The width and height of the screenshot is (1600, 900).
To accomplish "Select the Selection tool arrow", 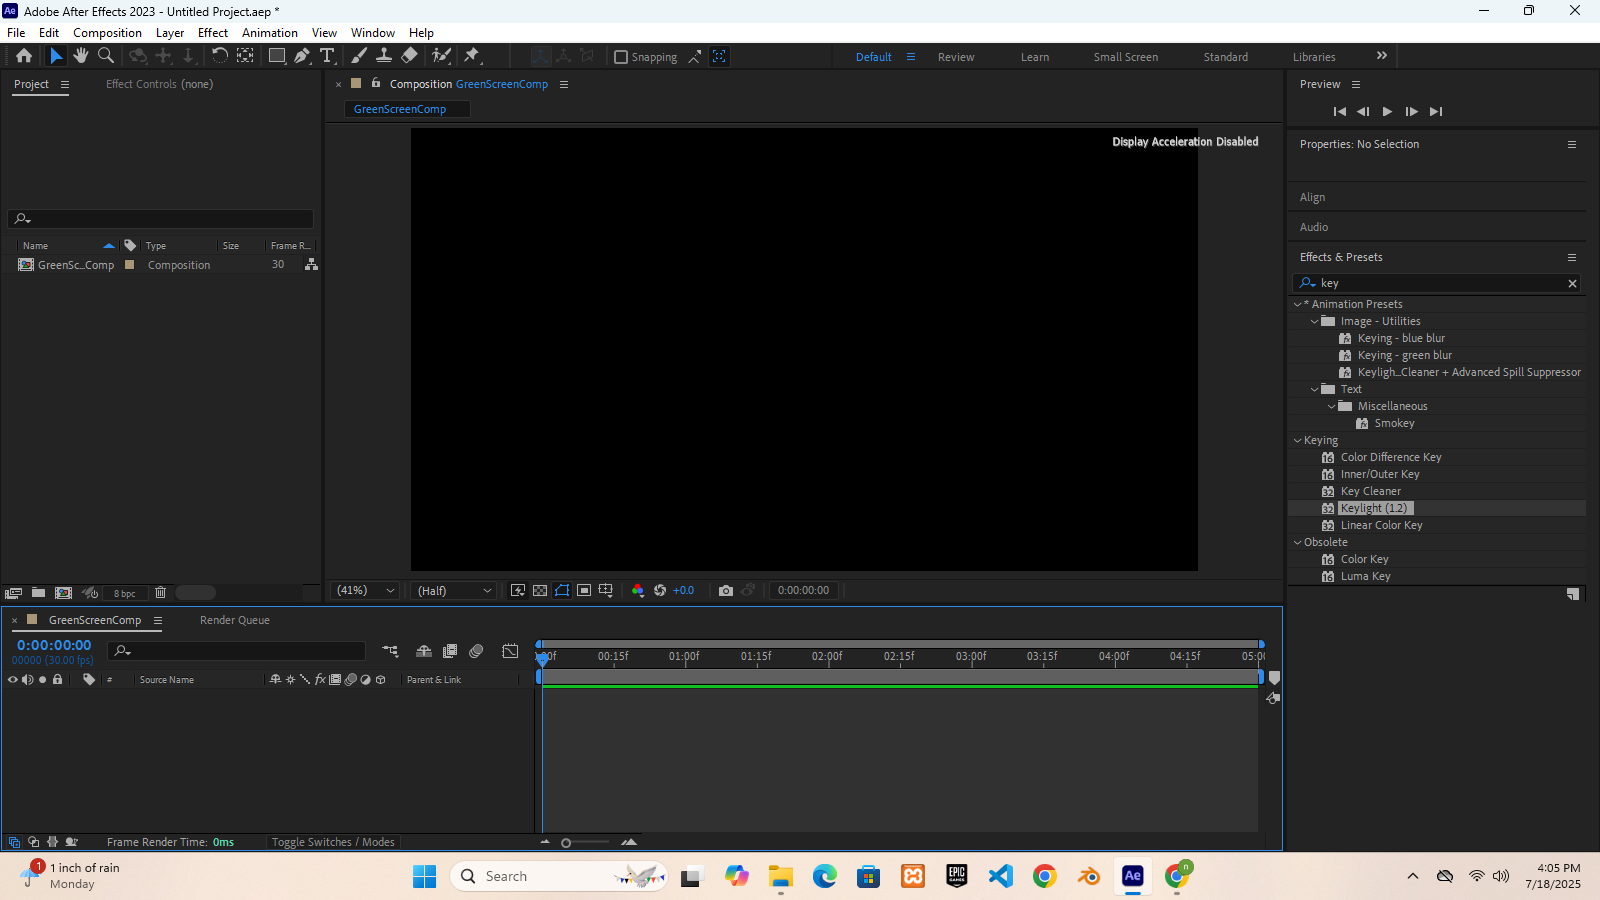I will point(56,56).
